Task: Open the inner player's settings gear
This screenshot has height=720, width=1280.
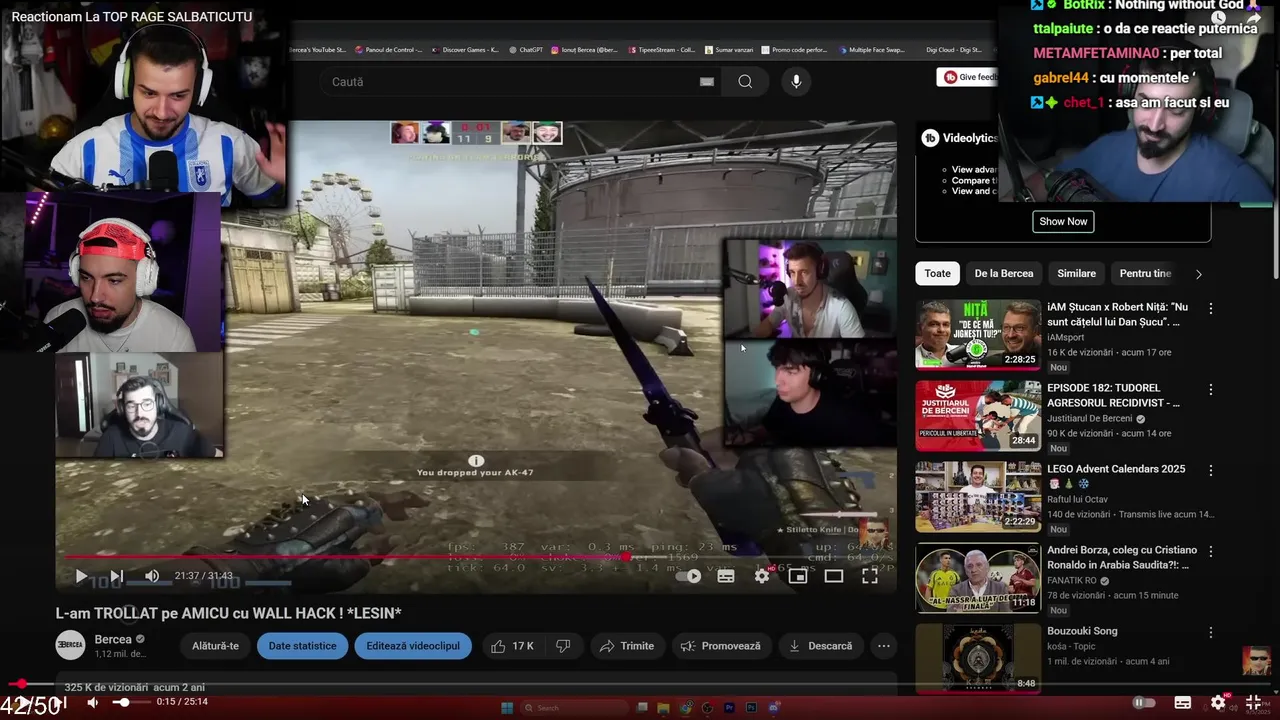Action: 762,576
